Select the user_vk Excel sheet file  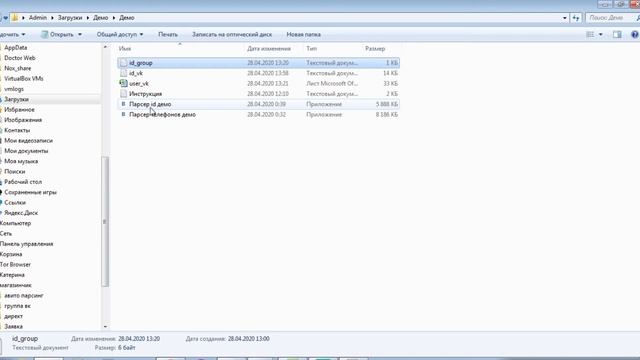[x=258, y=83]
